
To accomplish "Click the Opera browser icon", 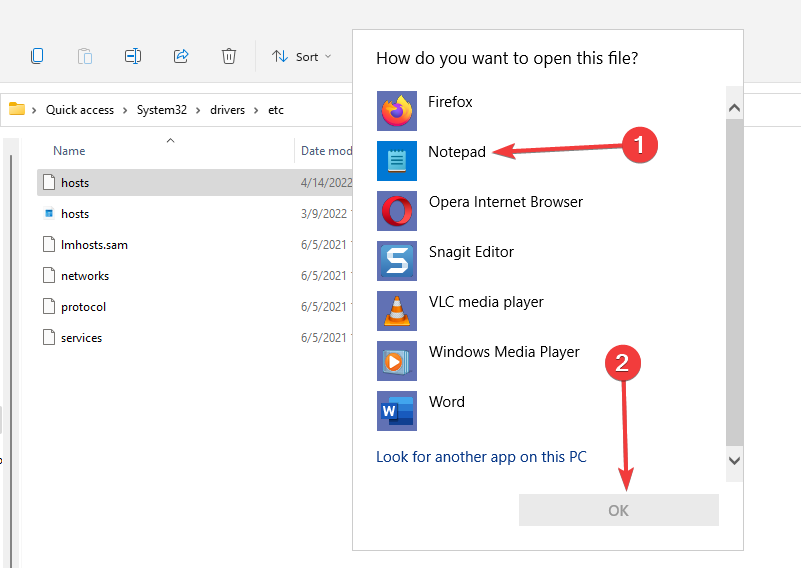I will [x=397, y=211].
